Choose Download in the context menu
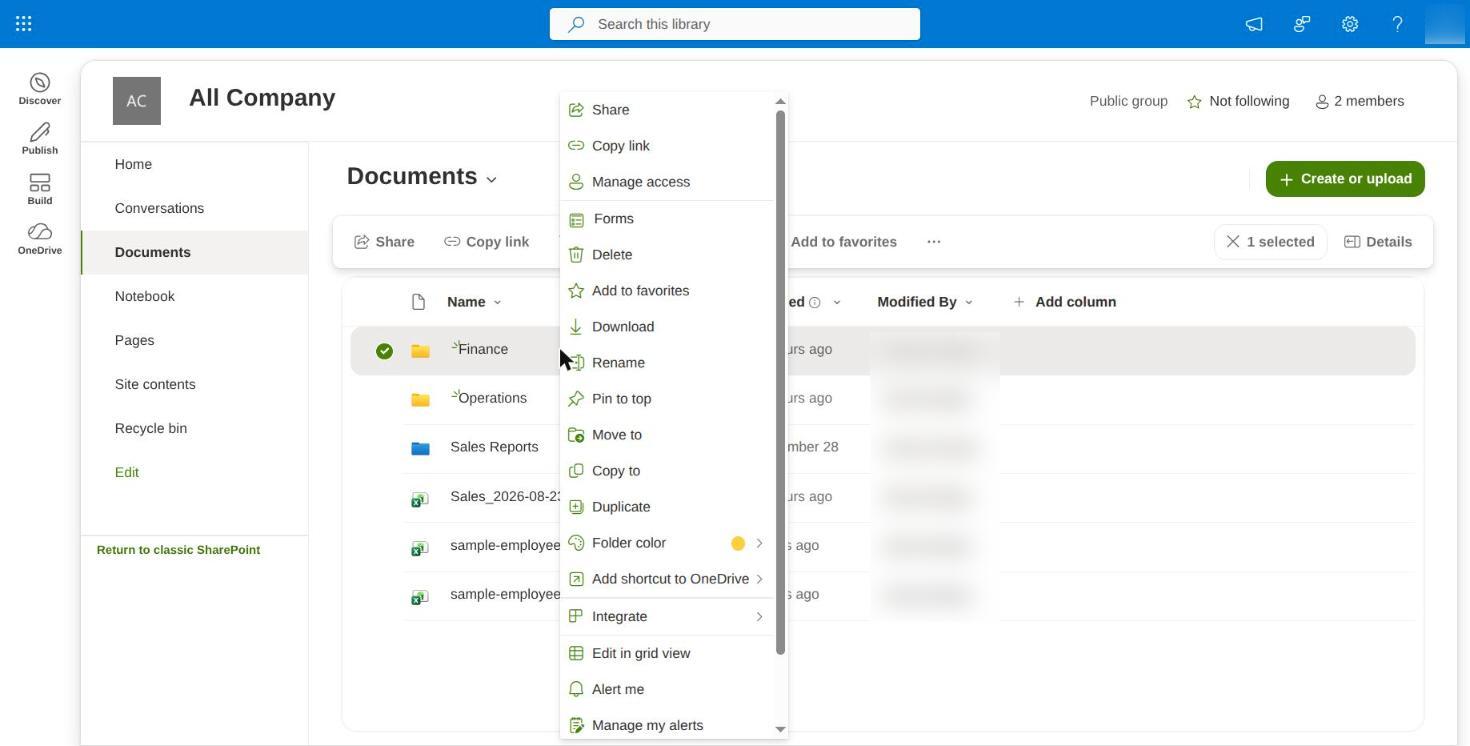The image size is (1470, 746). pyautogui.click(x=669, y=327)
